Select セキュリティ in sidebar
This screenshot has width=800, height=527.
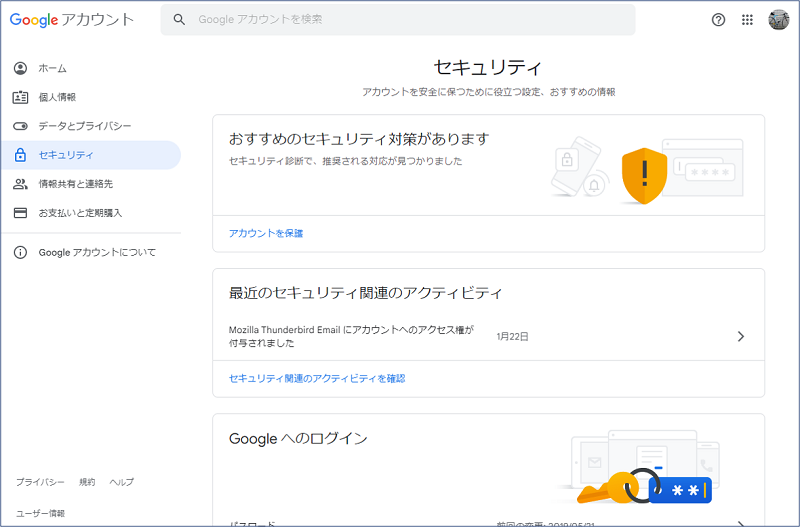91,155
